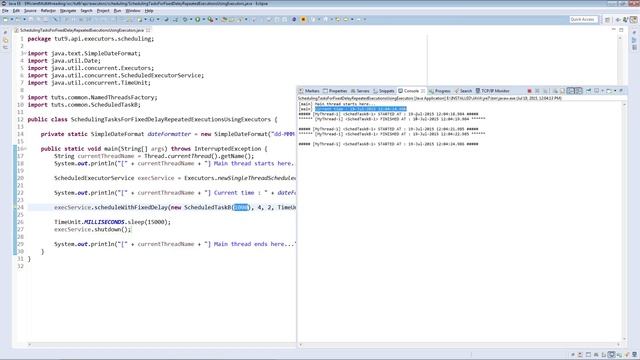Image resolution: width=640 pixels, height=360 pixels.
Task: Switch to the Search view tab
Action: click(463, 91)
